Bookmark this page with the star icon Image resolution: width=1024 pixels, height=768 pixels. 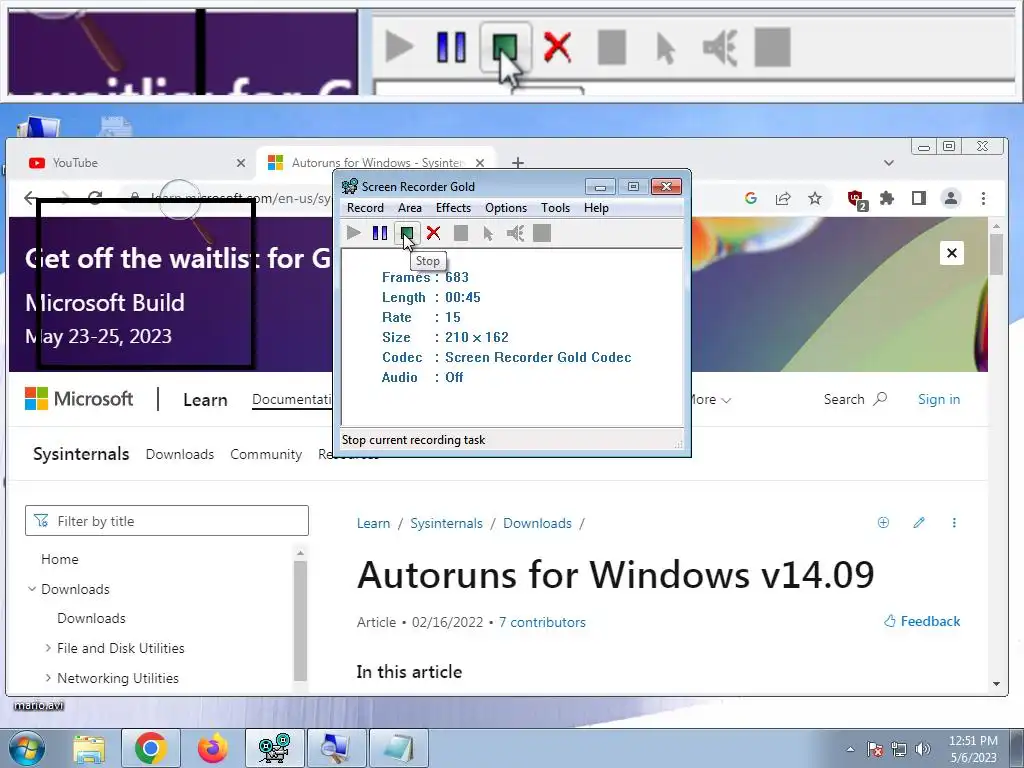pos(814,198)
